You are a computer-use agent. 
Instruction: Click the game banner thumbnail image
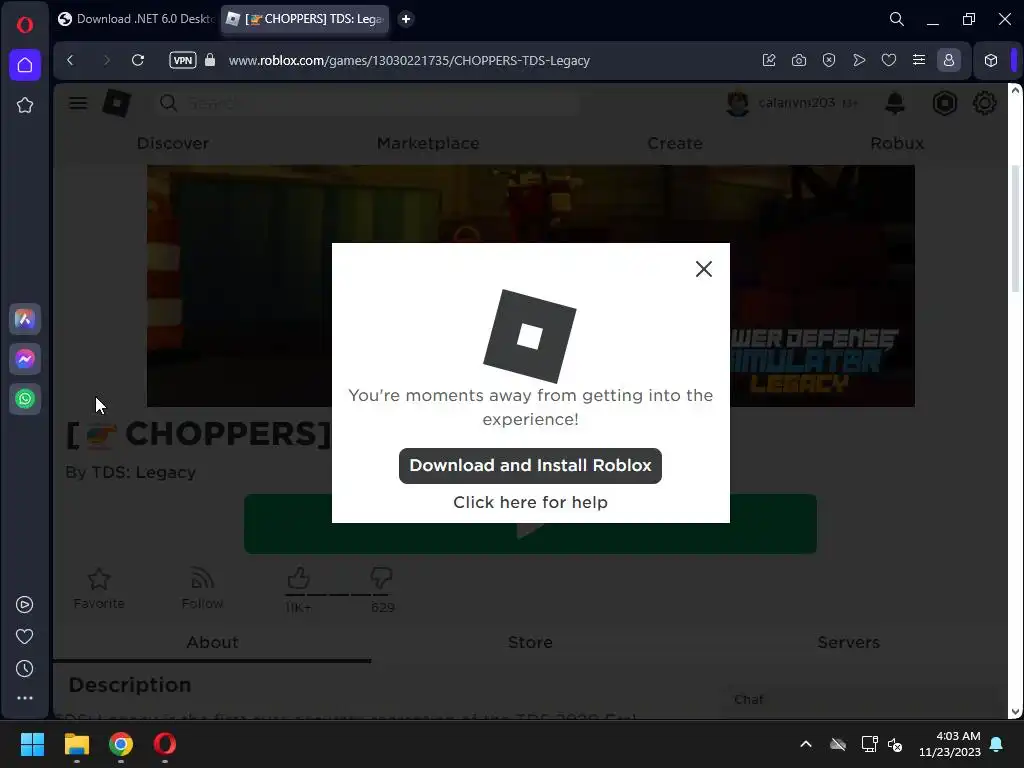click(530, 285)
